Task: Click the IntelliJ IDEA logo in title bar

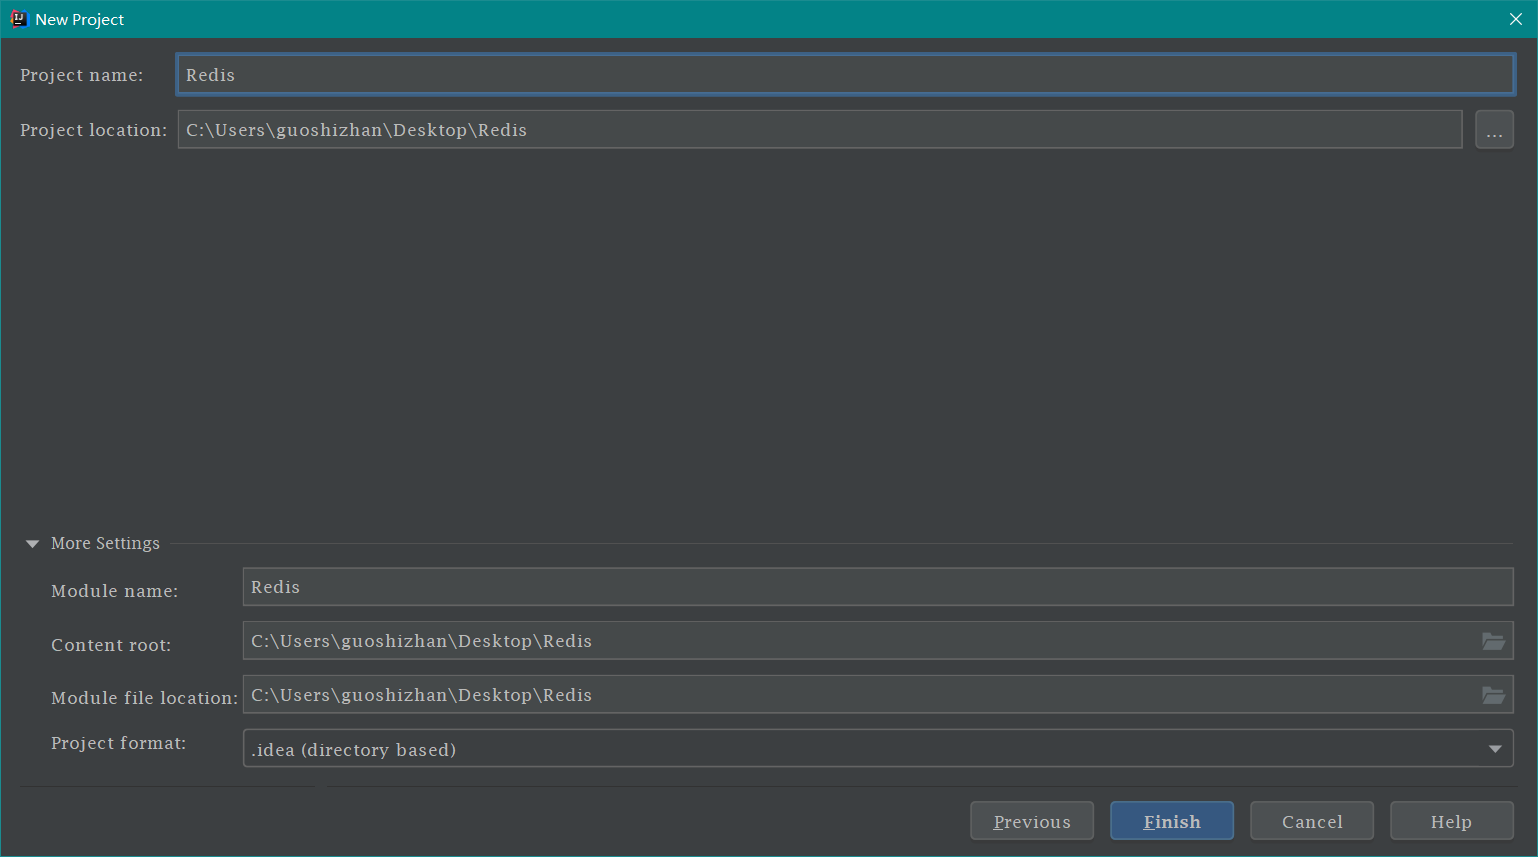Action: coord(18,19)
